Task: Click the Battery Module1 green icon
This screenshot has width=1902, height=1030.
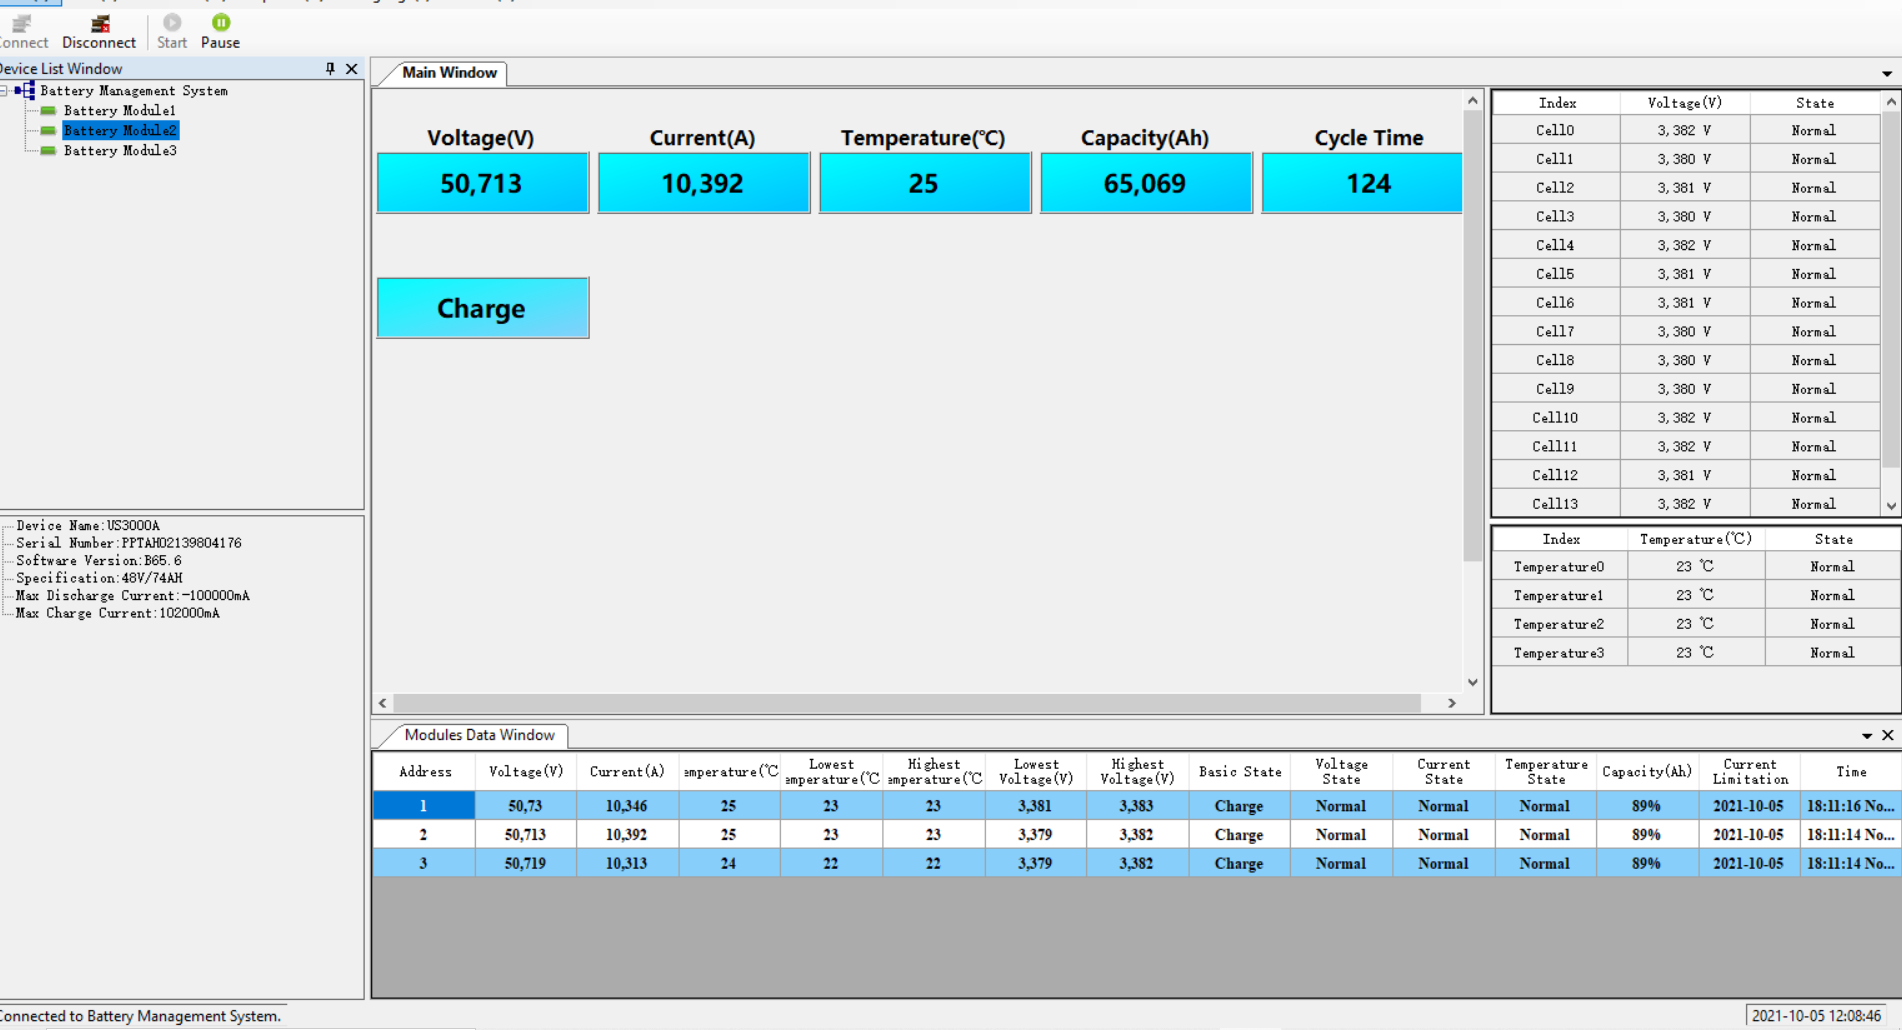Action: [48, 110]
